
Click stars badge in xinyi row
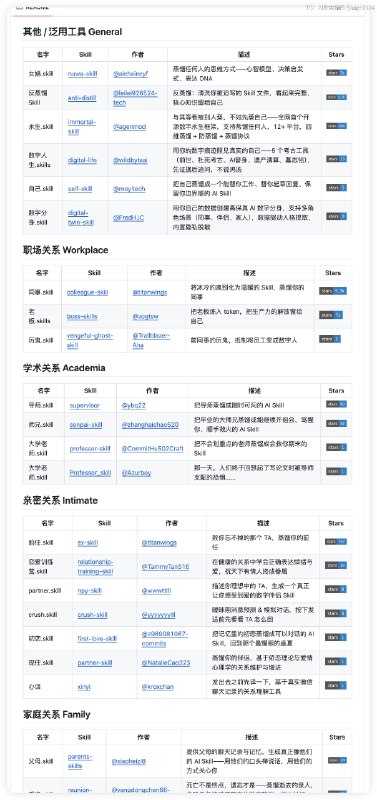pyautogui.click(x=336, y=685)
